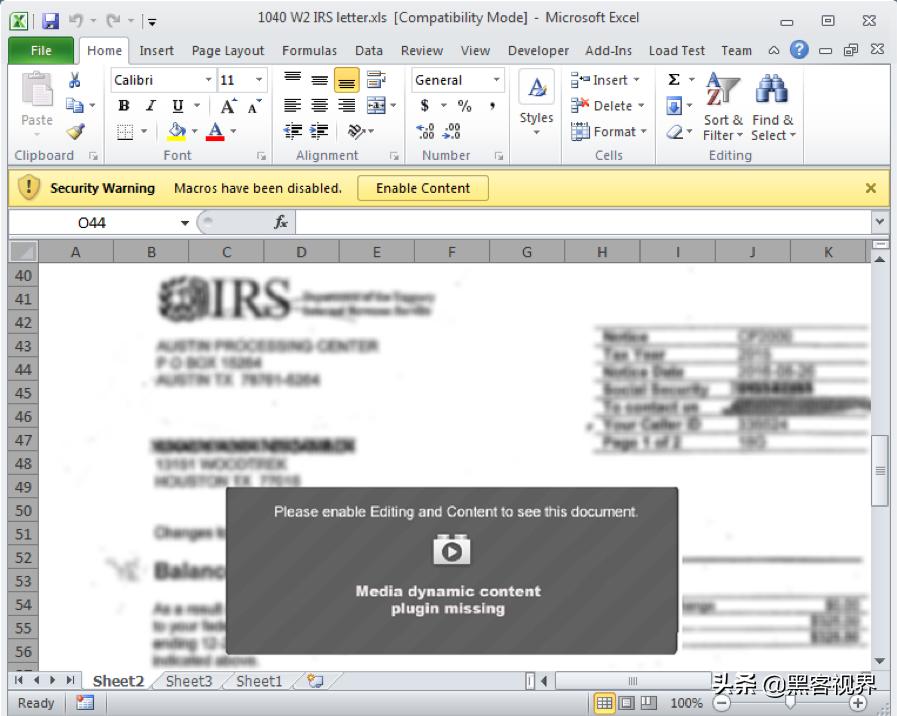Click the Enable Content button
Image resolution: width=897 pixels, height=716 pixels.
click(x=421, y=187)
